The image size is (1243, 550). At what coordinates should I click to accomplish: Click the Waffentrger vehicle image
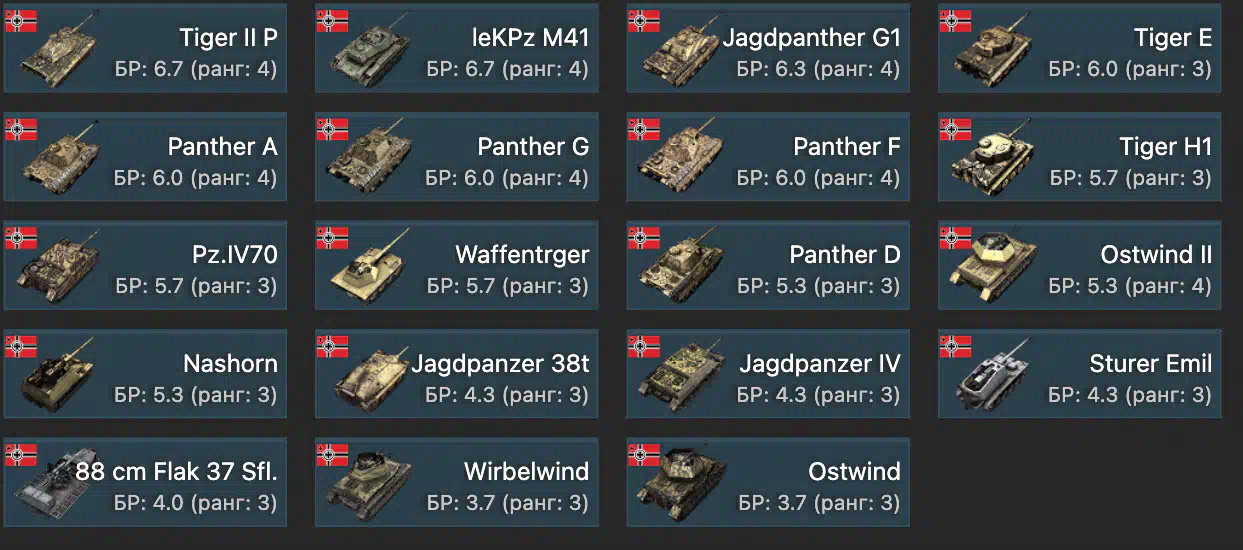point(372,267)
